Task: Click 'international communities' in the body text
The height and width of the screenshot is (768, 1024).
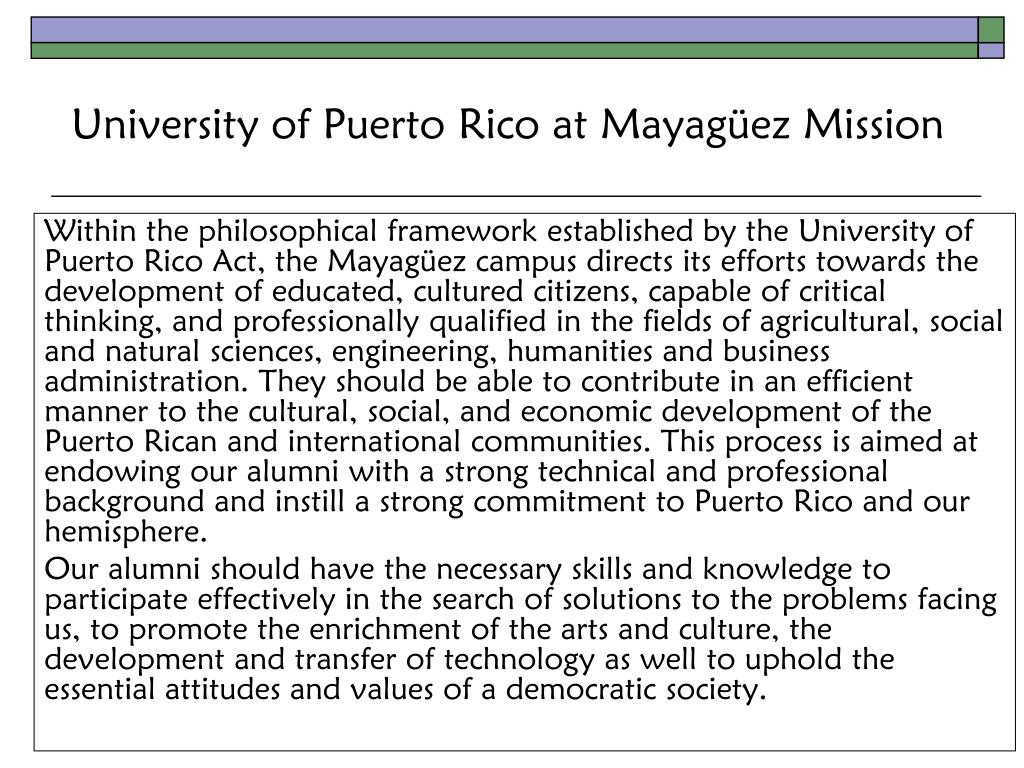Action: coord(466,441)
